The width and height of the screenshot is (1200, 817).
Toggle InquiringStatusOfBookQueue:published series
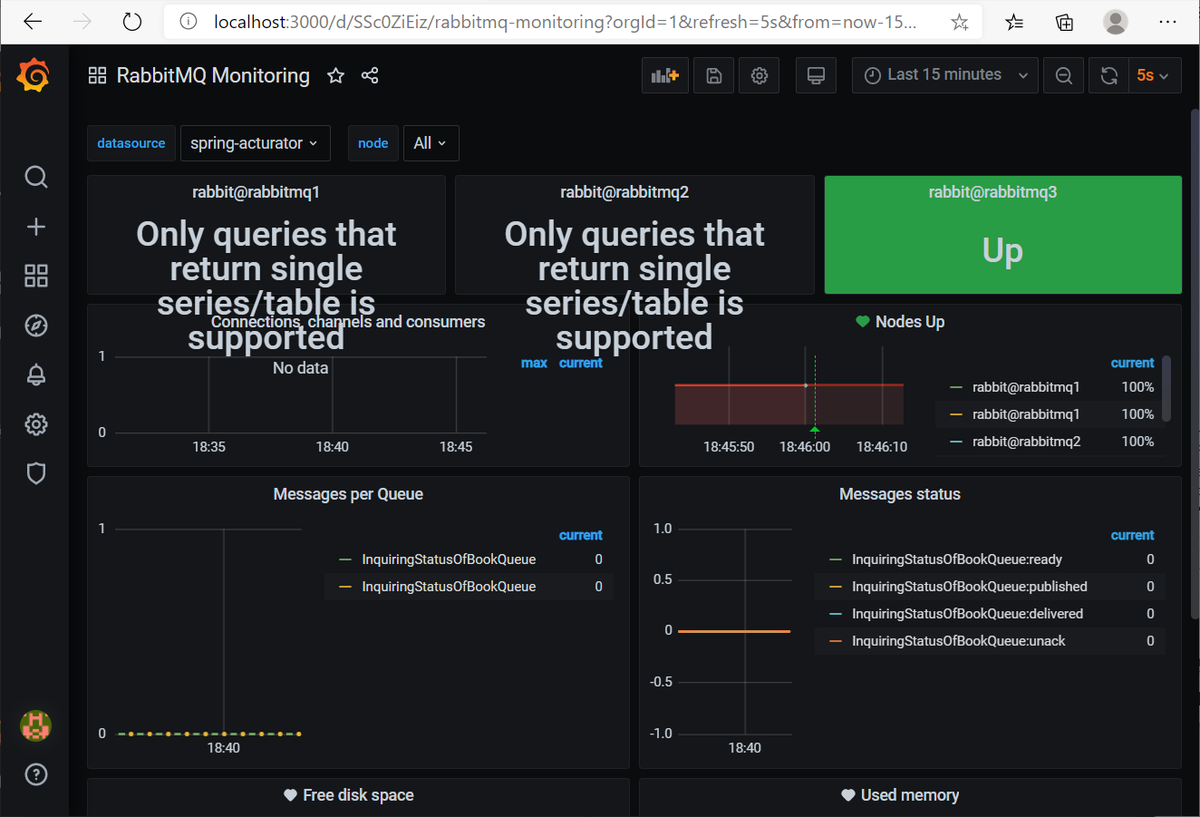pos(969,587)
